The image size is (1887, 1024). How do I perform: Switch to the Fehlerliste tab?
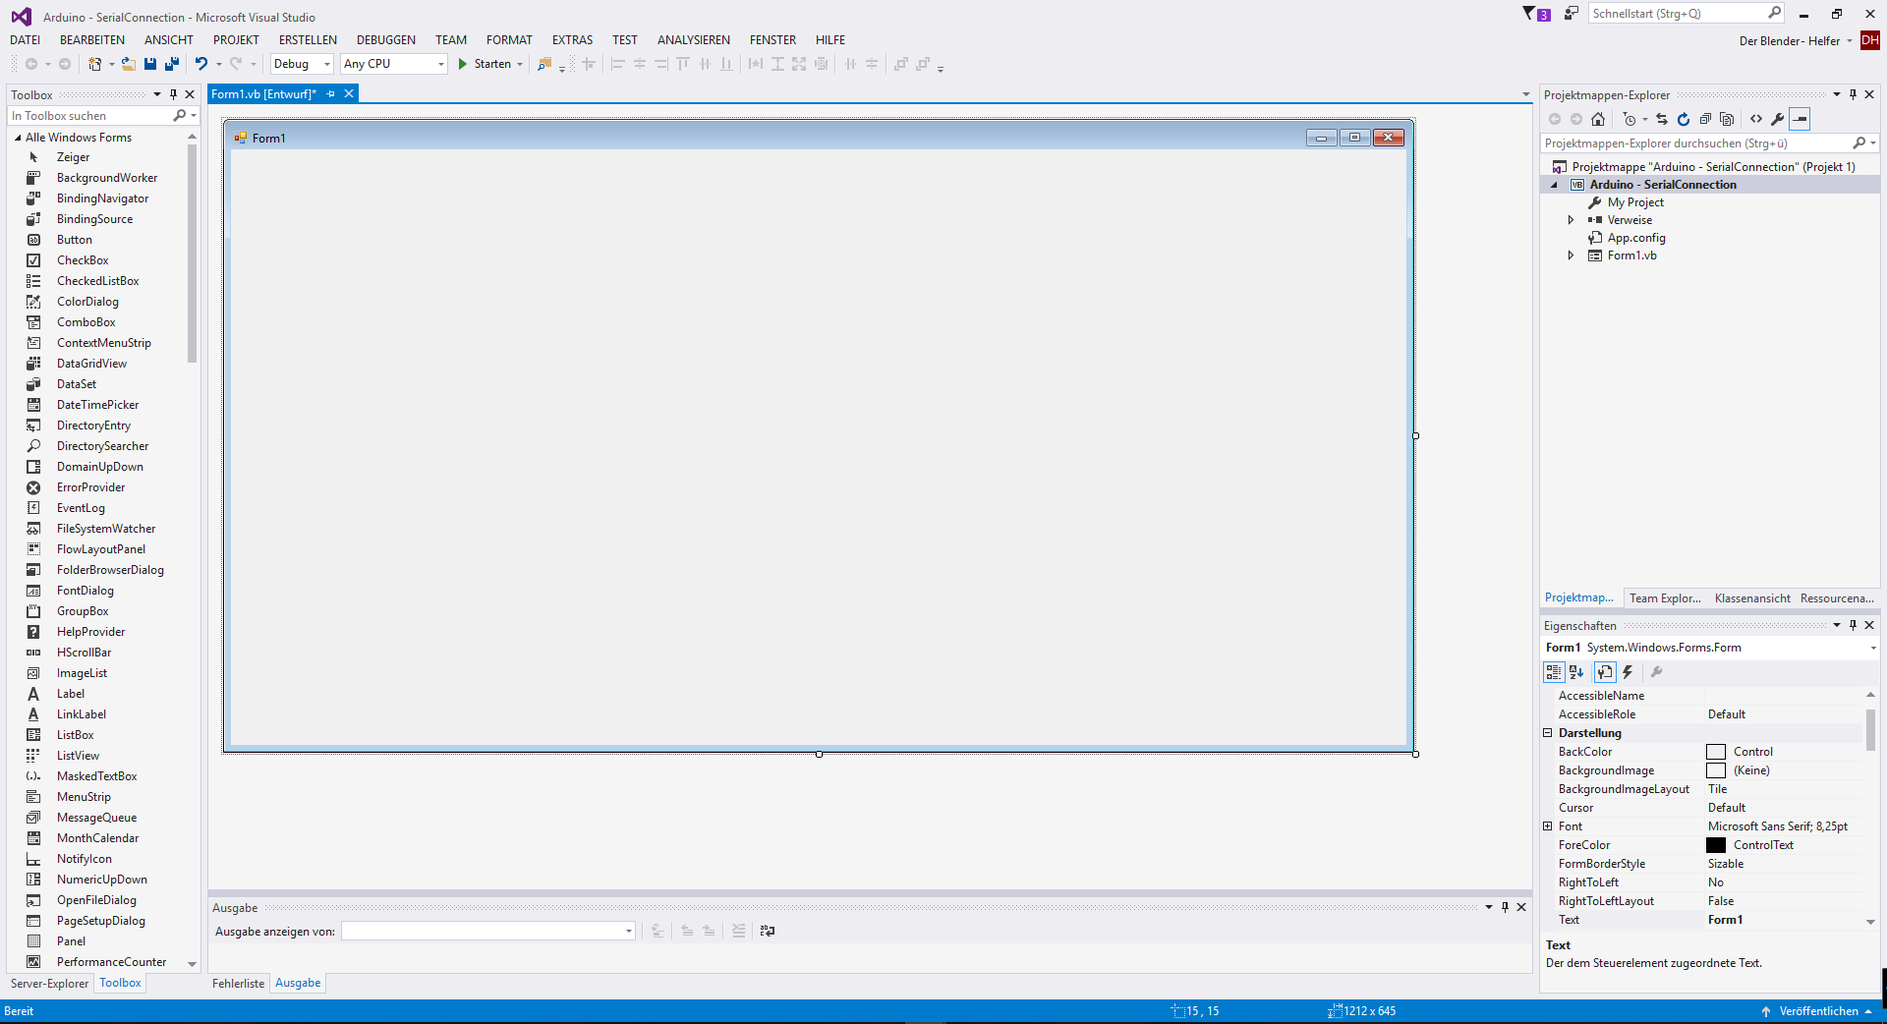click(x=237, y=983)
